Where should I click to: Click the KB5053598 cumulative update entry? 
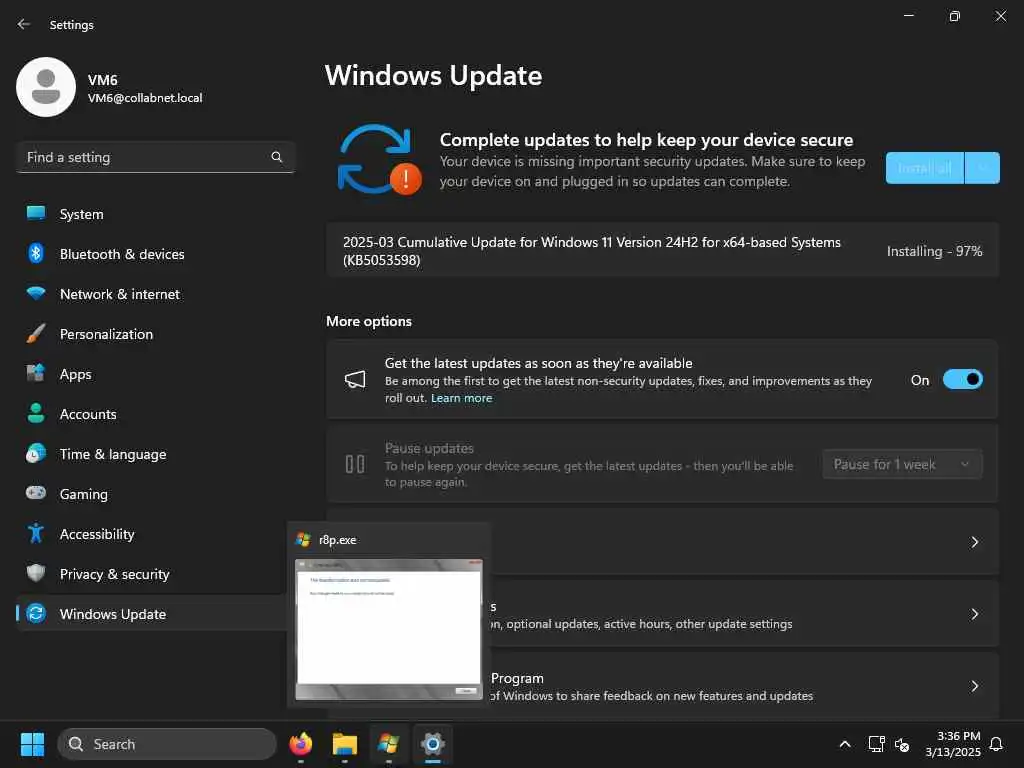662,251
